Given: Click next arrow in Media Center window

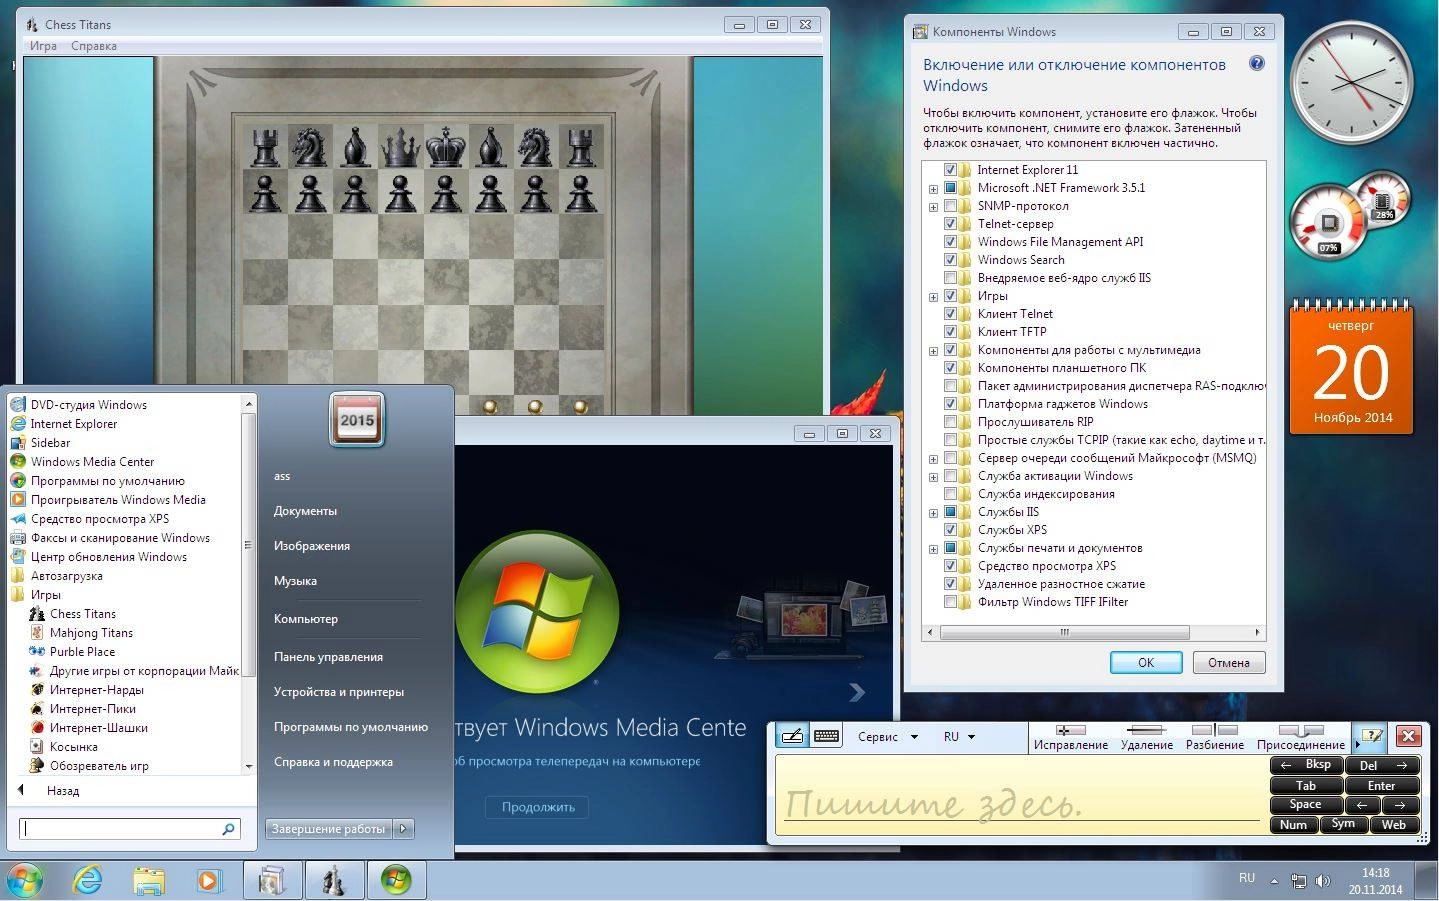Looking at the screenshot, I should (x=857, y=692).
